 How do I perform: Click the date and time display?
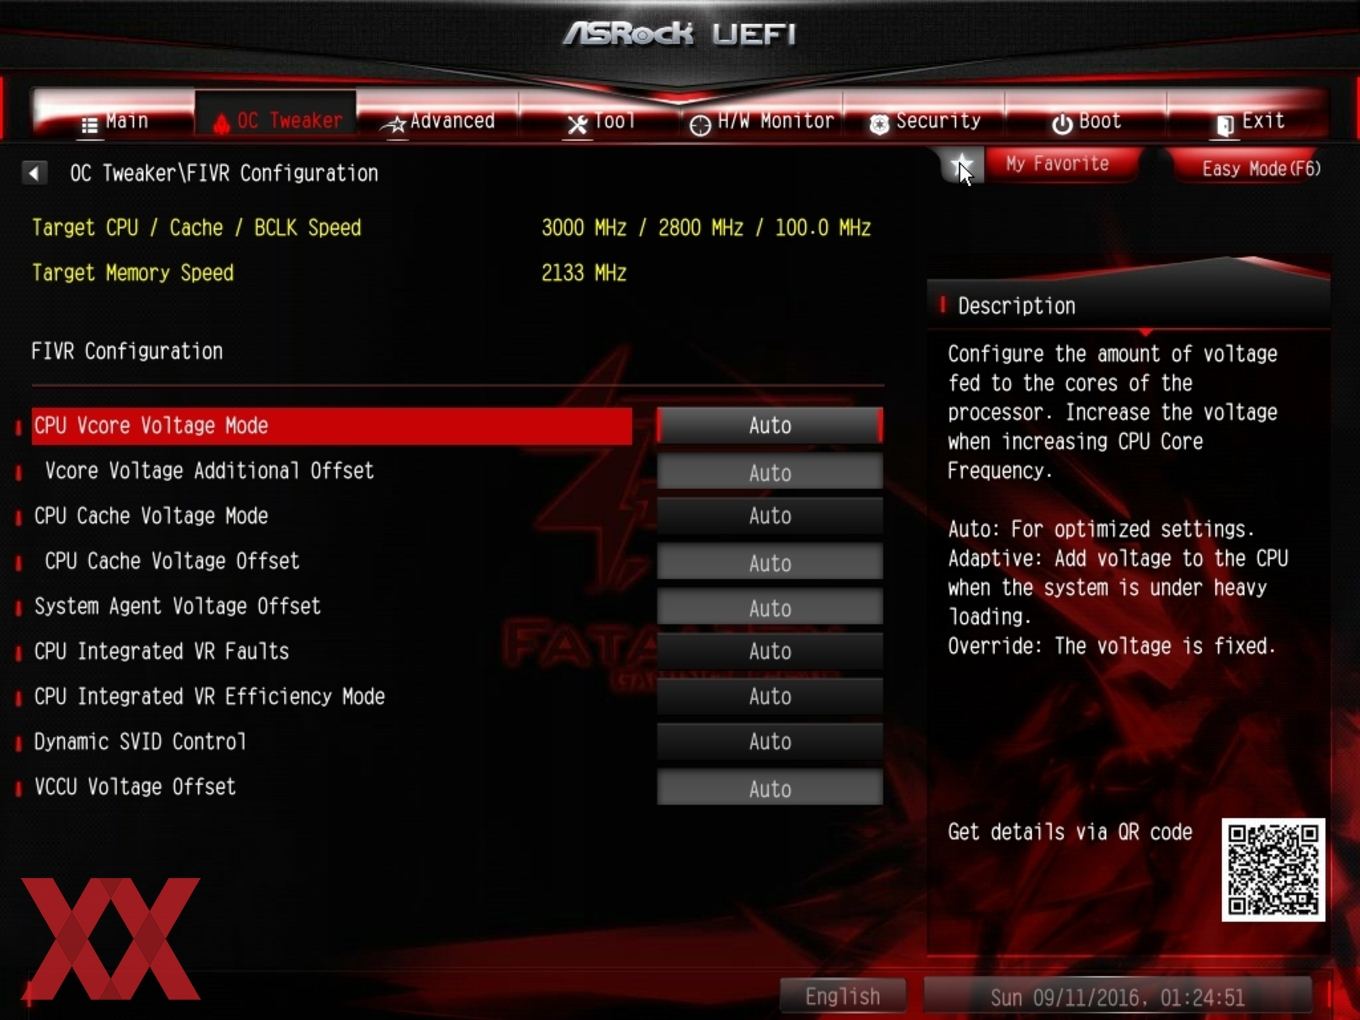(x=1118, y=997)
